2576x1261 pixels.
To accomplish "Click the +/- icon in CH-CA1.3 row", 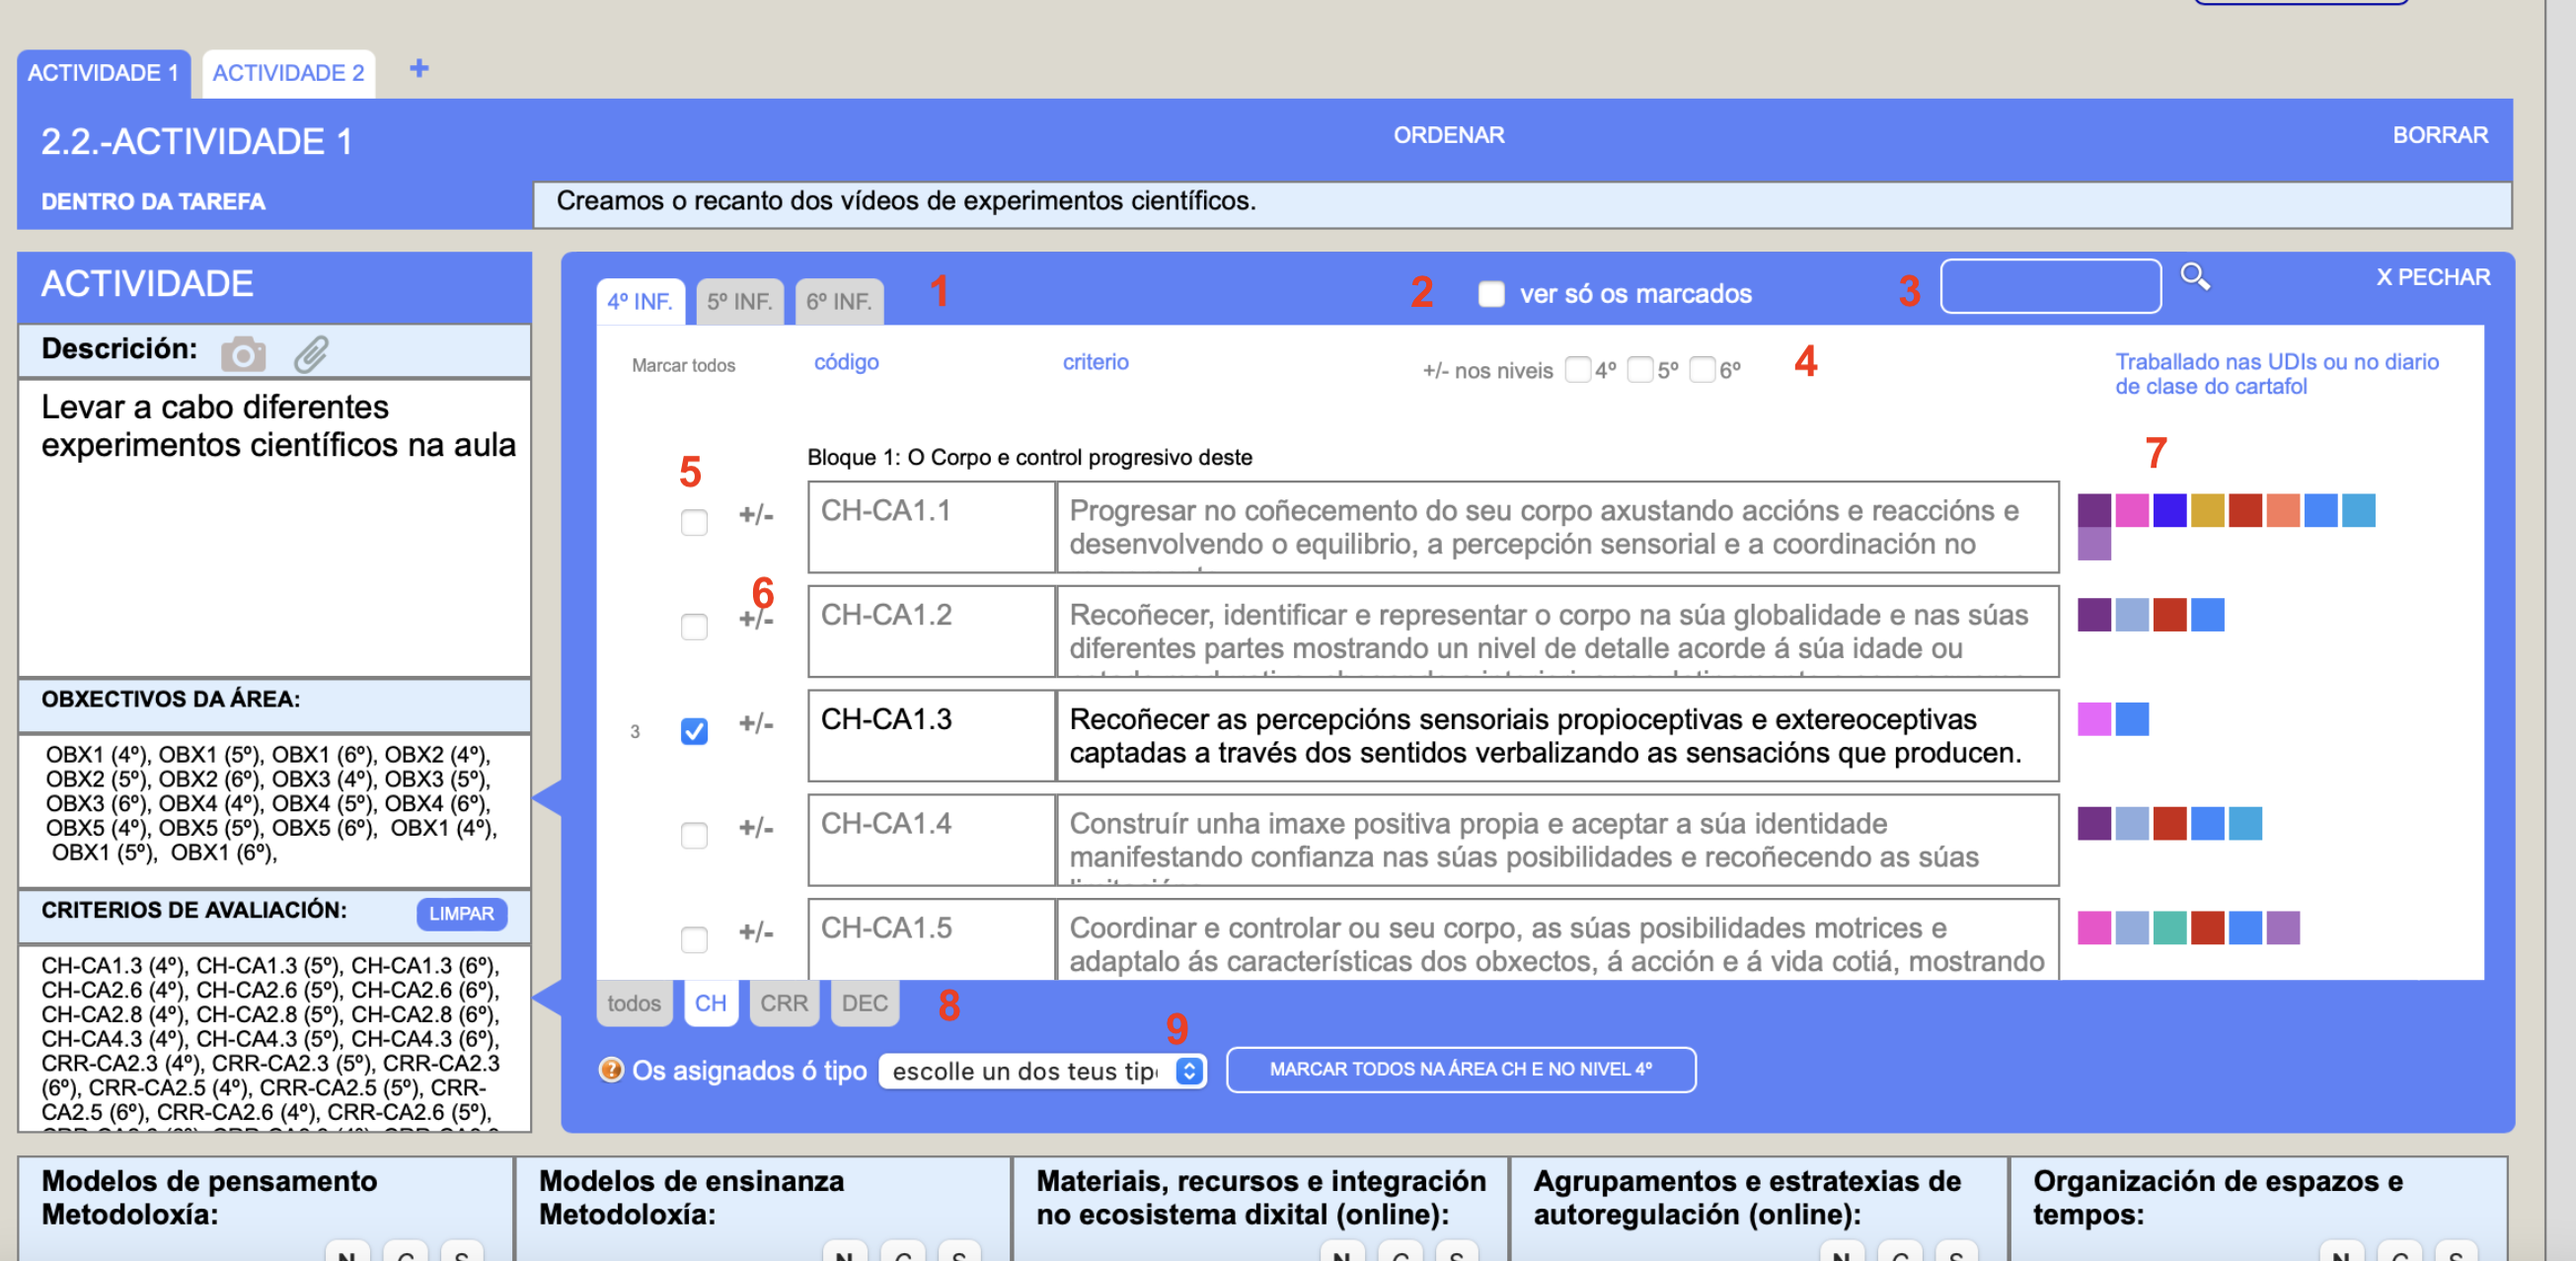I will 756,723.
